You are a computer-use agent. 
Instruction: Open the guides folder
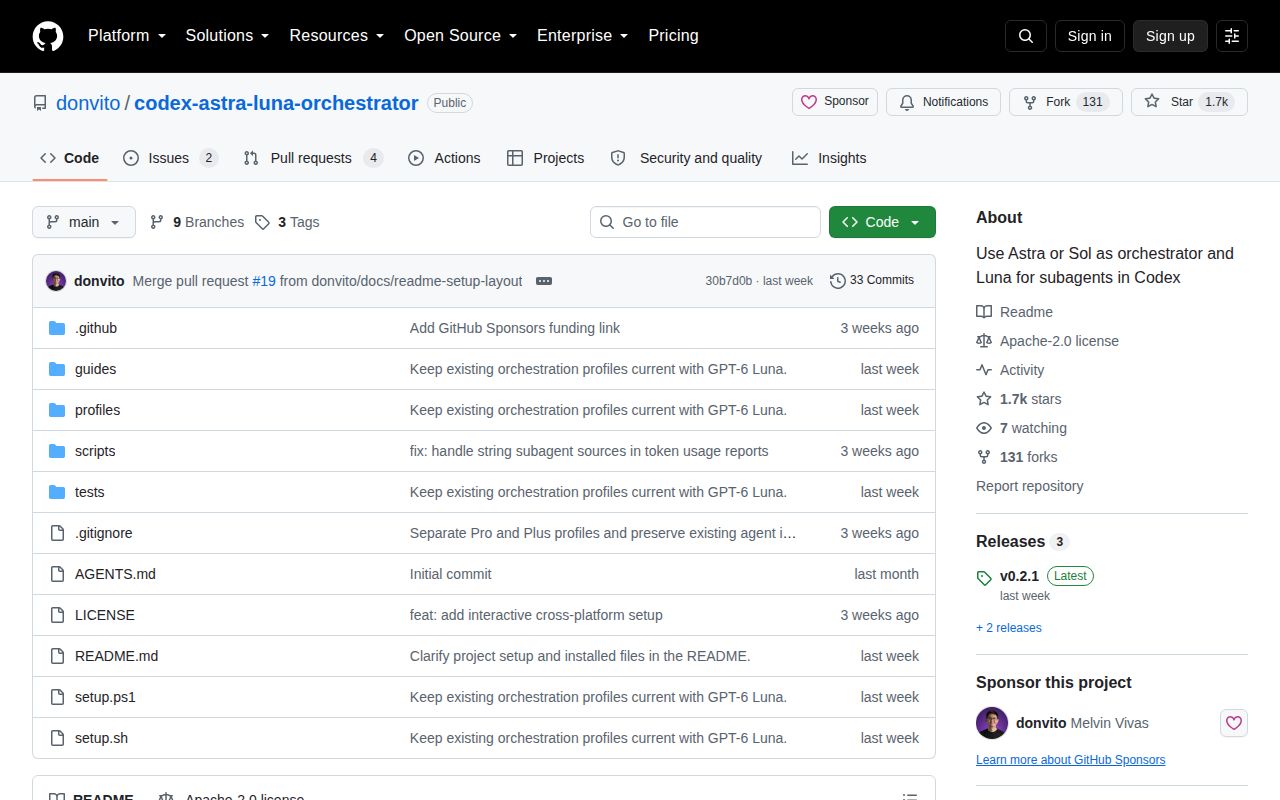click(x=95, y=369)
